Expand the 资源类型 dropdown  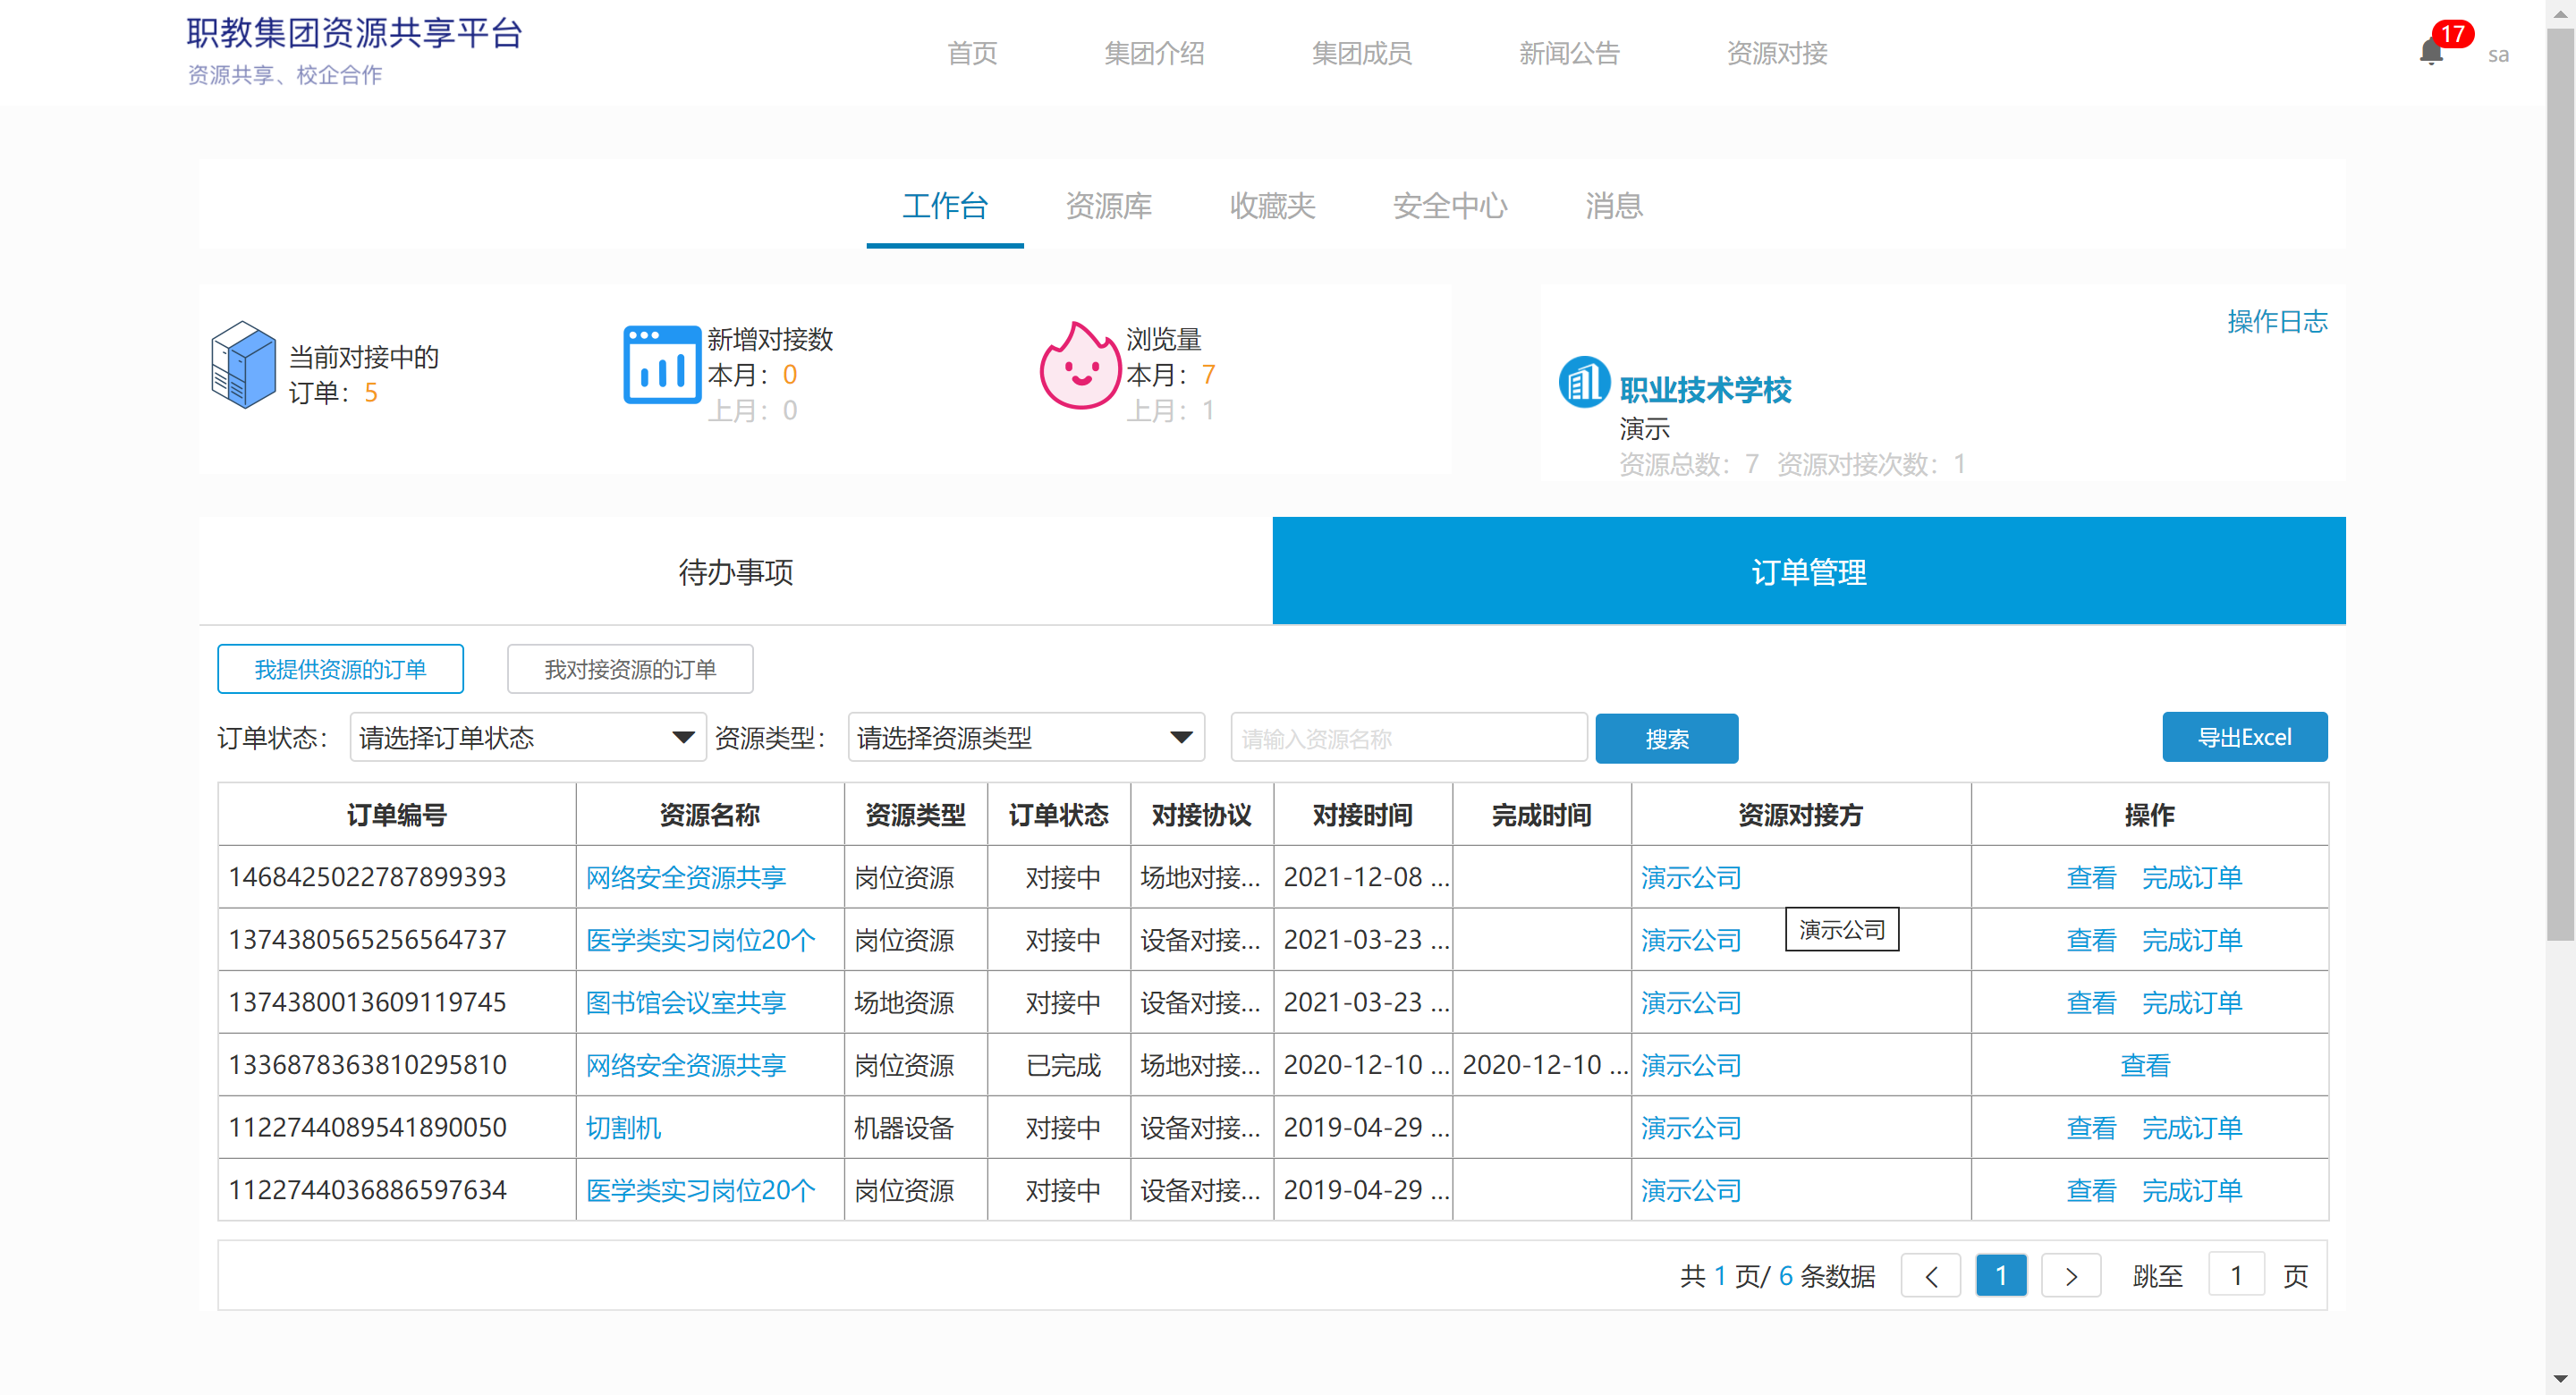click(x=1025, y=738)
